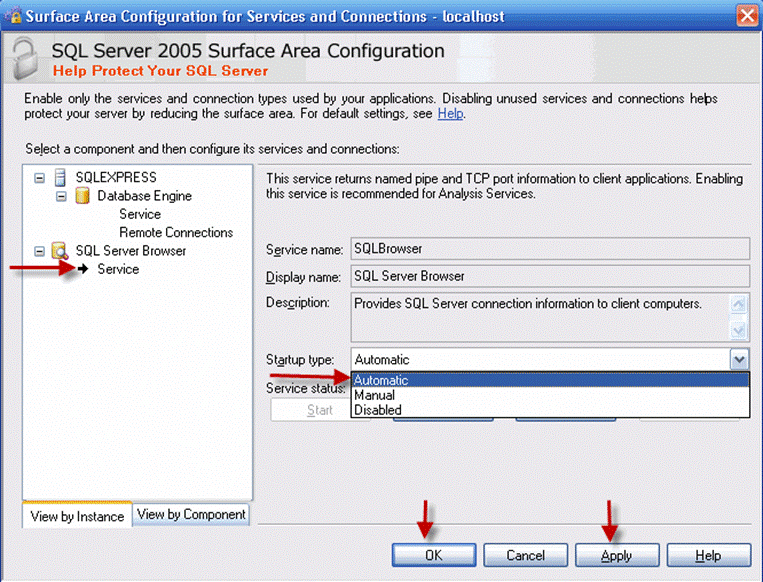Choose Manual startup type option

click(550, 395)
